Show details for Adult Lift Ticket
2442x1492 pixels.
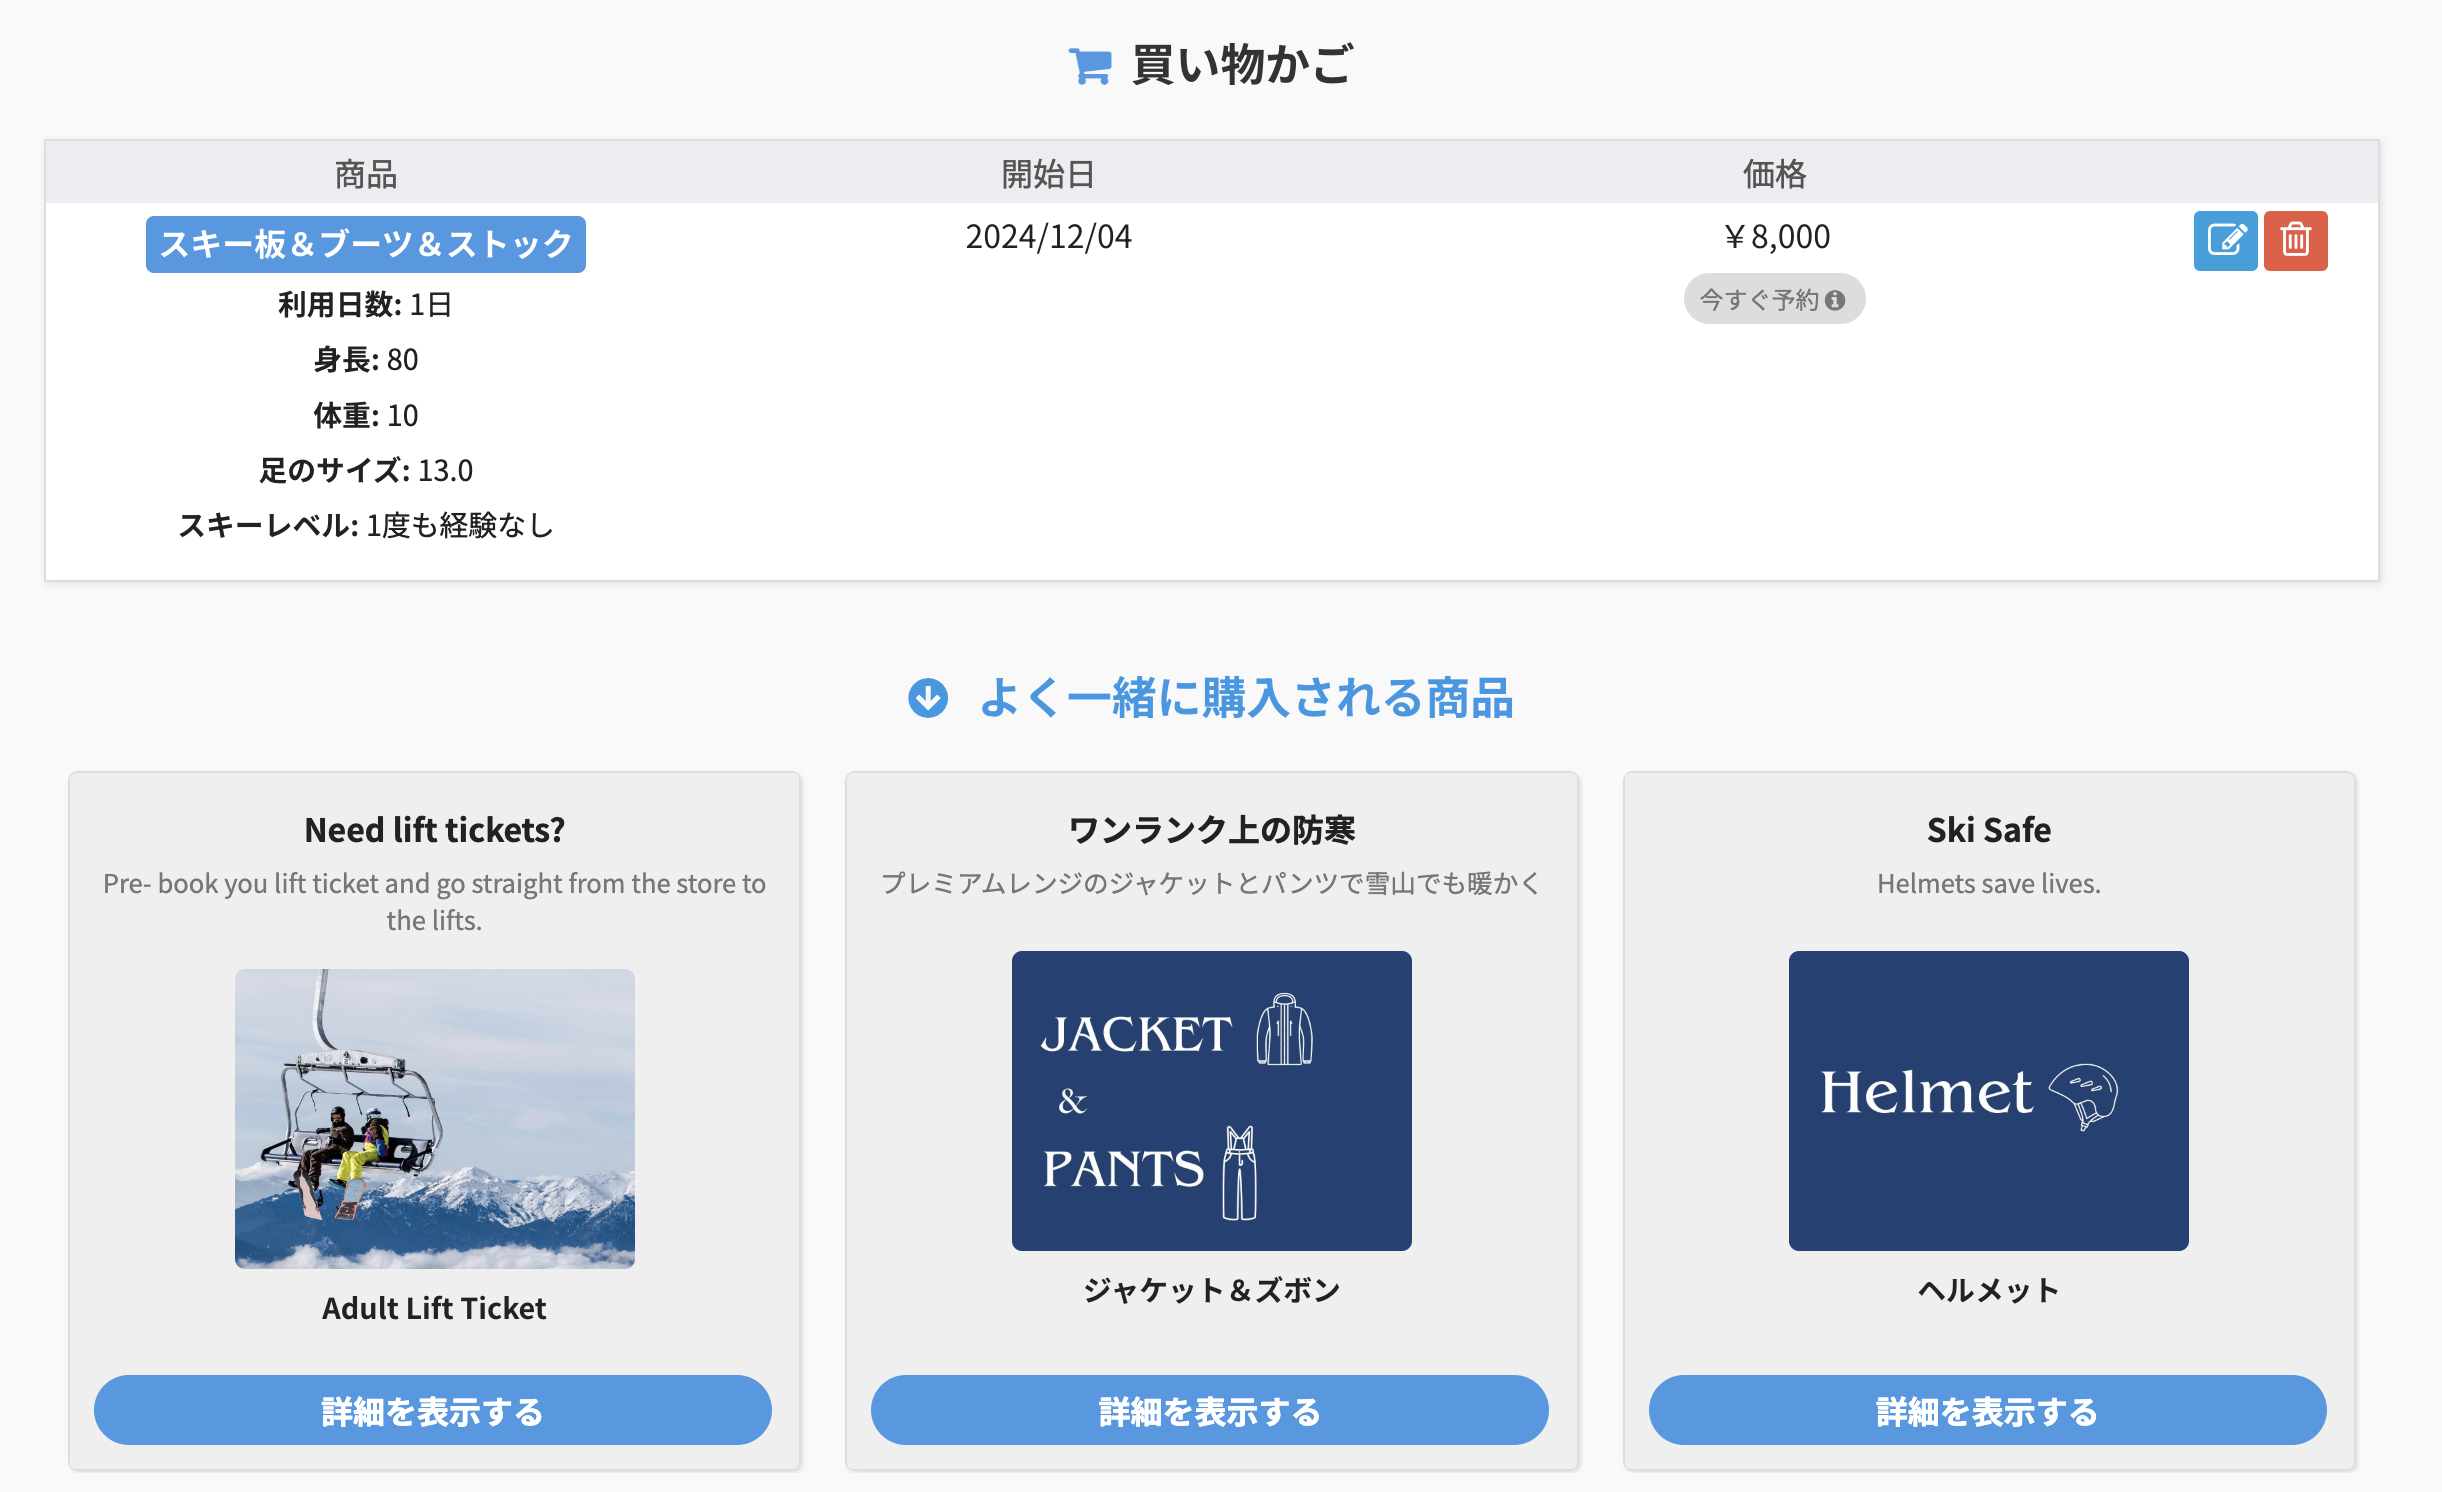[x=432, y=1410]
